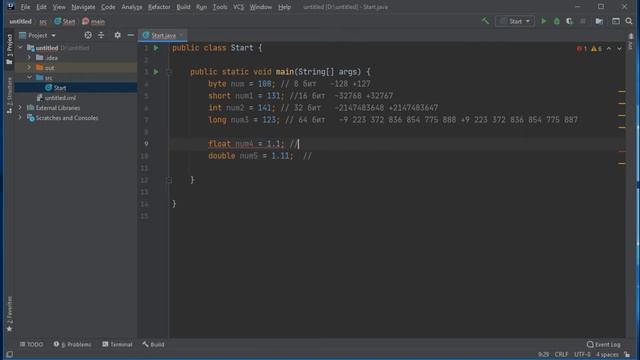Screen dimensions: 640x360
Task: Click run gutter arrow beside class Start
Action: [156, 48]
